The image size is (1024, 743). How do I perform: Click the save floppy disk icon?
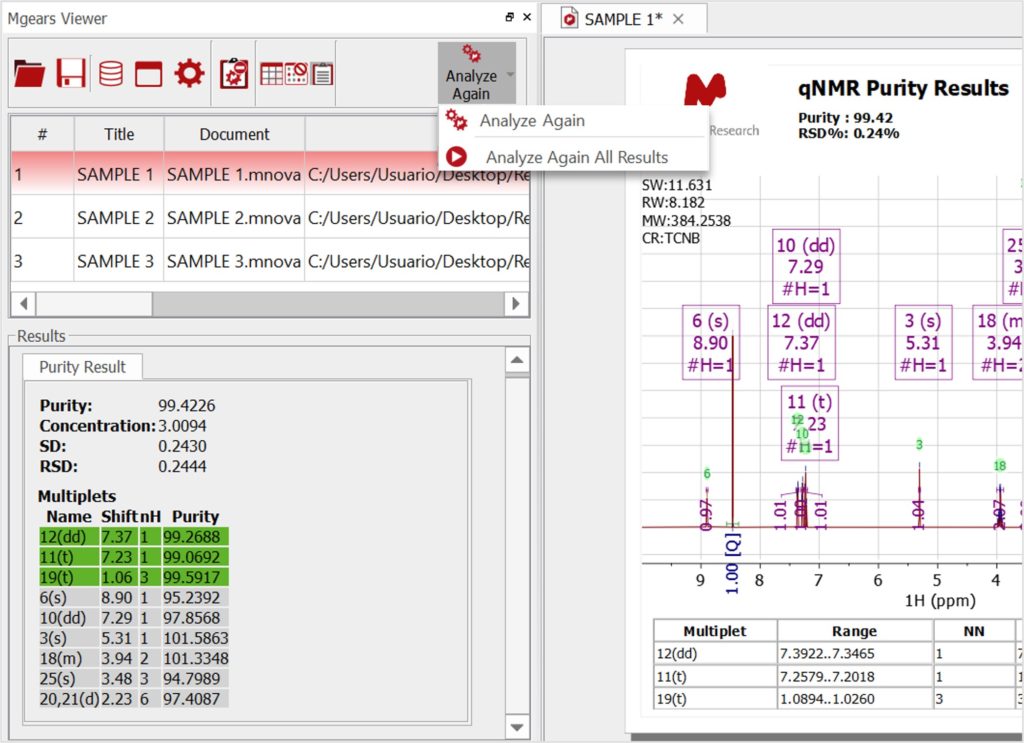(x=71, y=74)
